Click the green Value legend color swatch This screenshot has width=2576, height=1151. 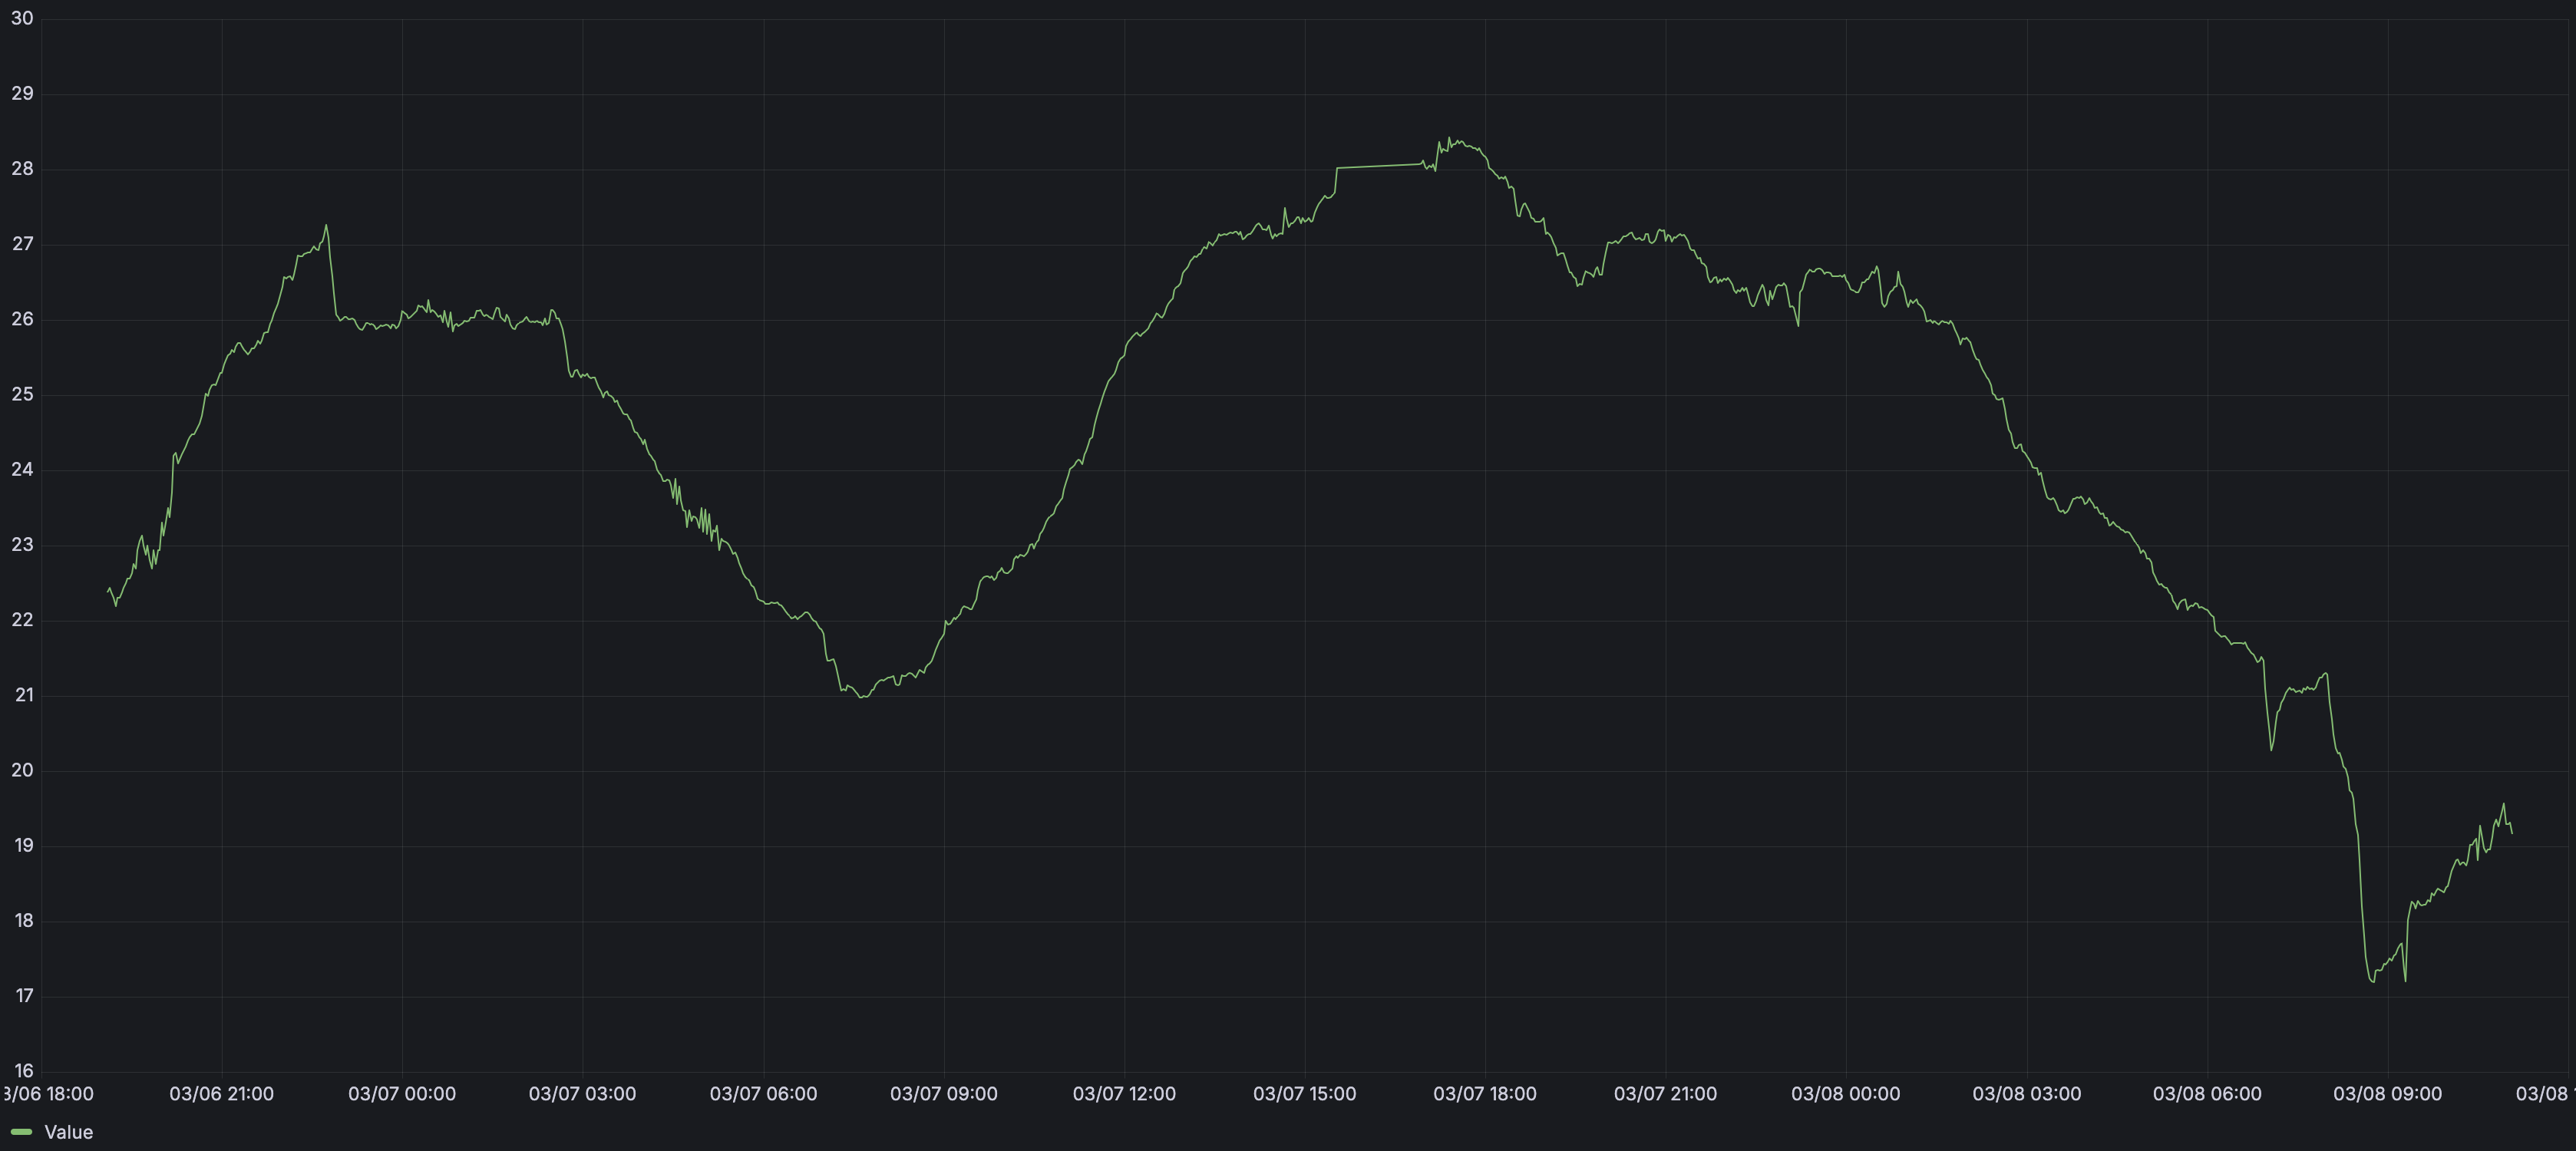pyautogui.click(x=21, y=1132)
